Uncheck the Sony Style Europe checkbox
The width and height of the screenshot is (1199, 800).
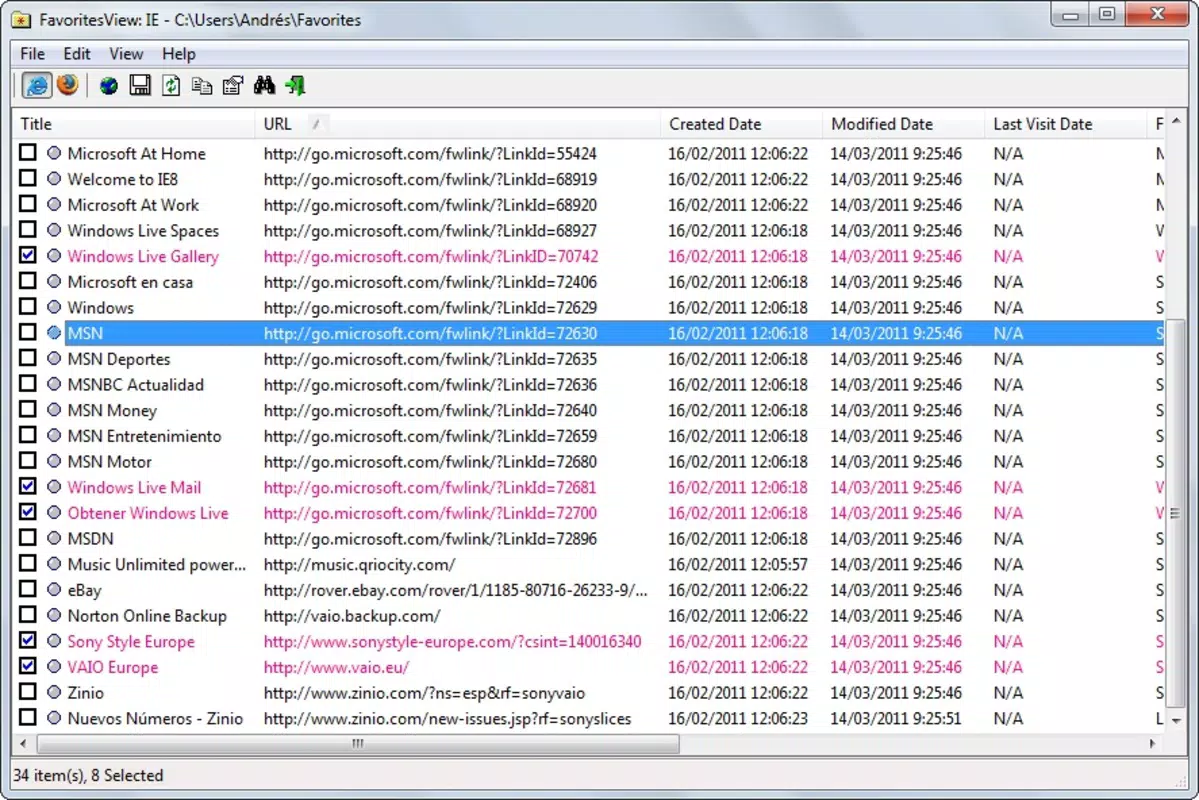pos(28,640)
